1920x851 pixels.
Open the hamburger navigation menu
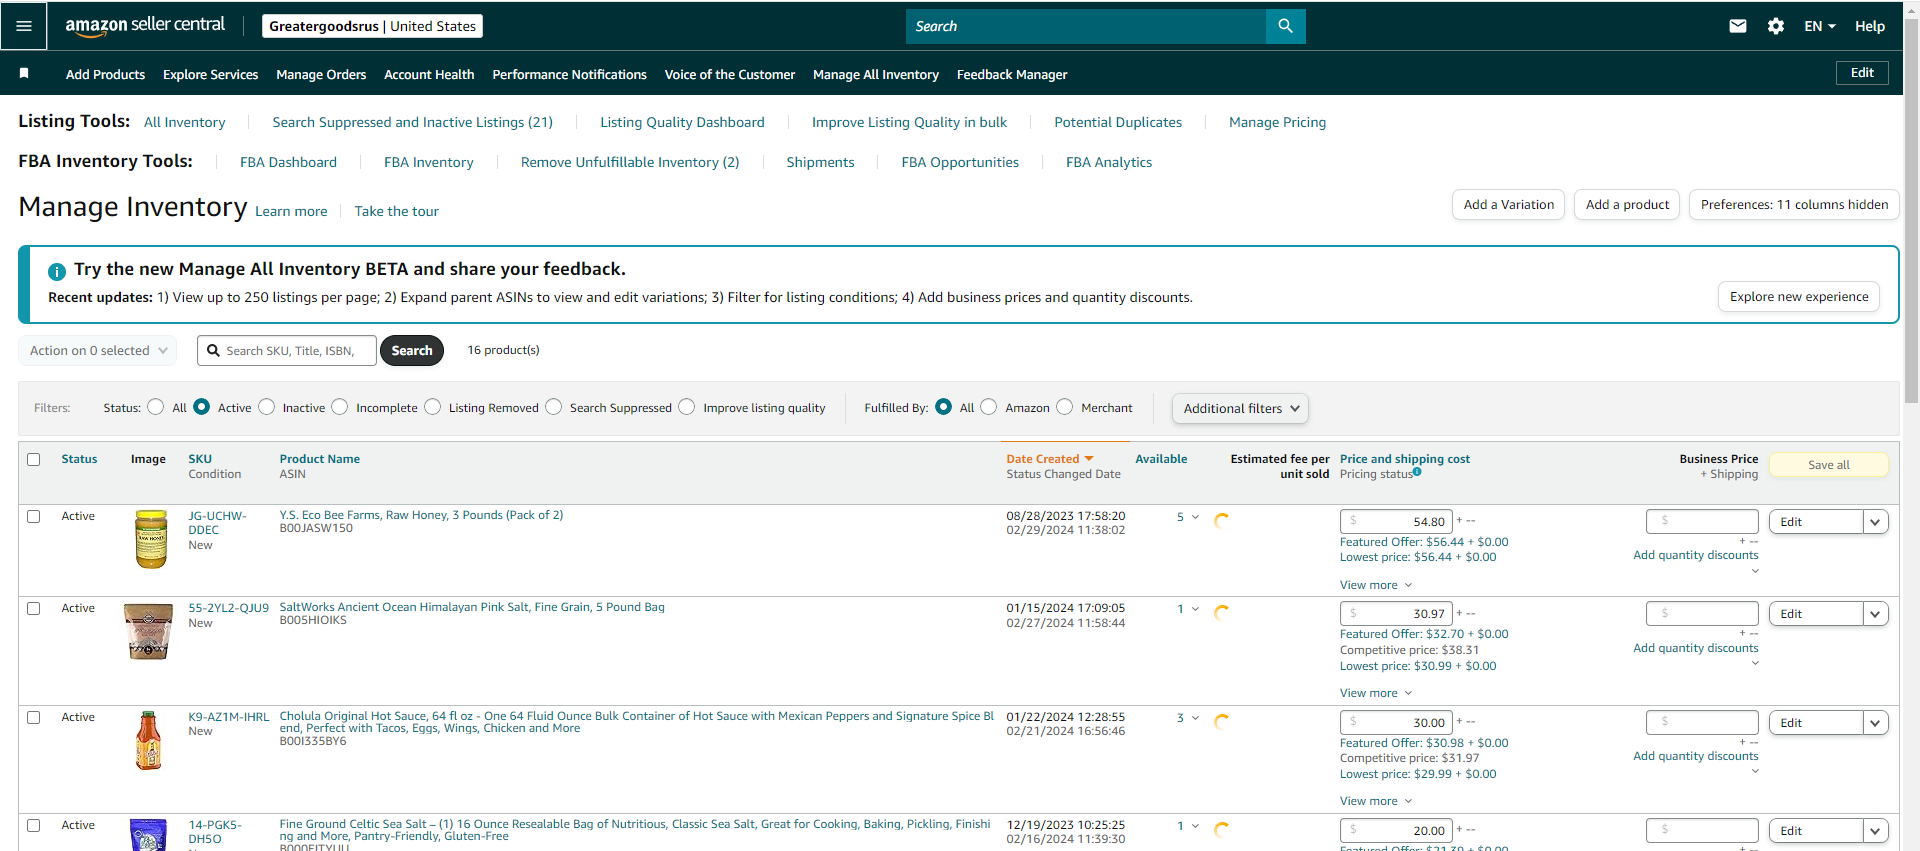(x=24, y=26)
